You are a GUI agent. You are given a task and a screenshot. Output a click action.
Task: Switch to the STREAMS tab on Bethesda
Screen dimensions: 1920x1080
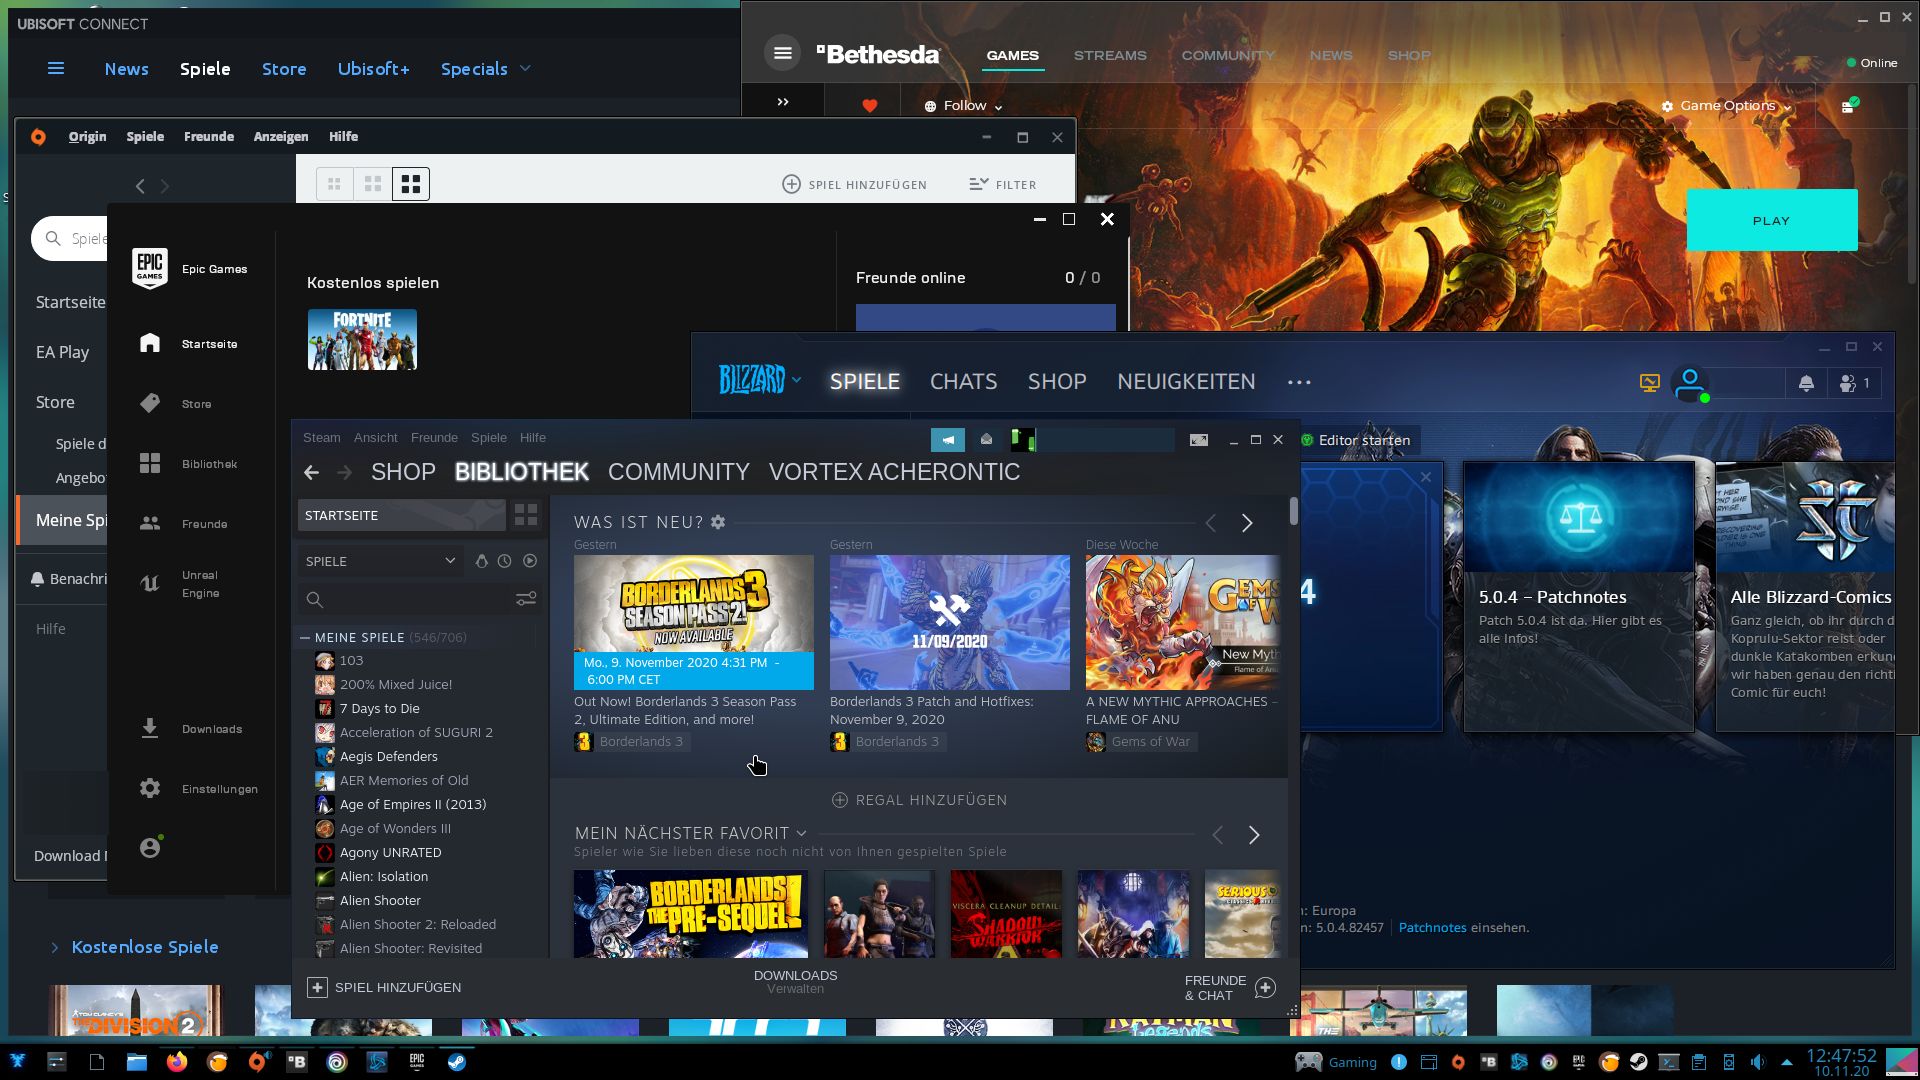pyautogui.click(x=1110, y=55)
